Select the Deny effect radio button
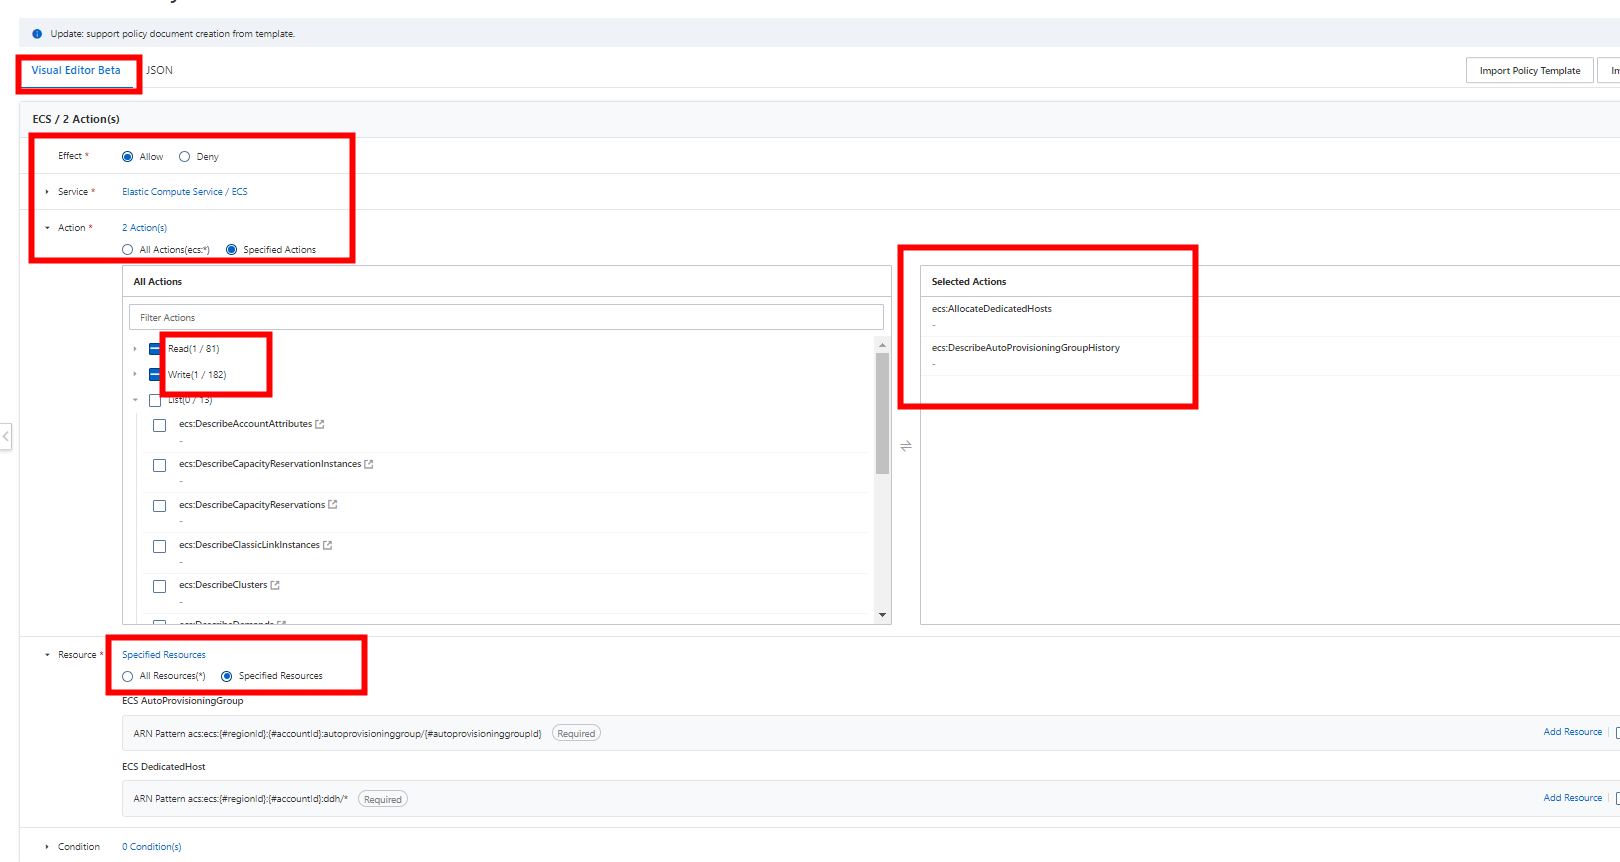The image size is (1620, 862). 184,157
